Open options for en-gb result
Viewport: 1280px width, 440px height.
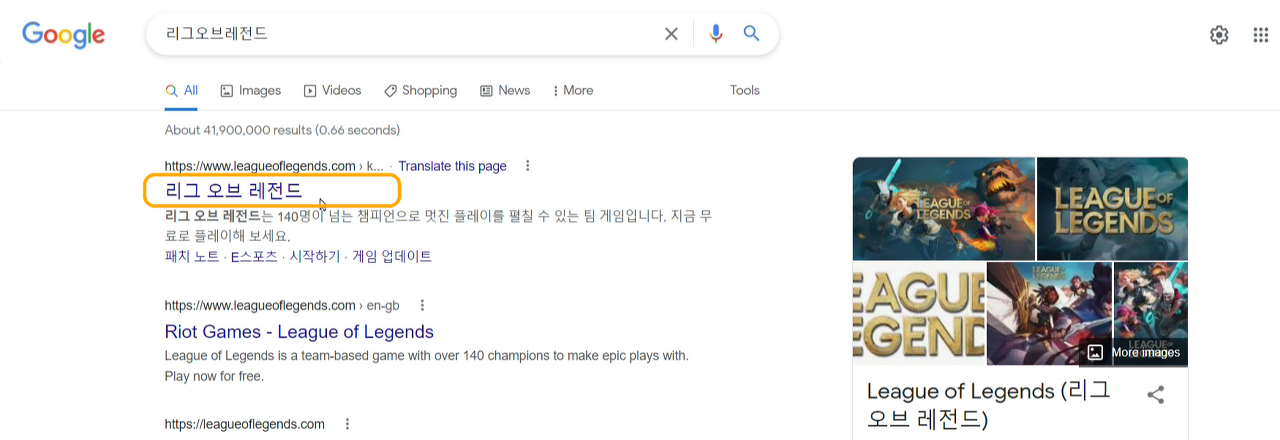[422, 305]
